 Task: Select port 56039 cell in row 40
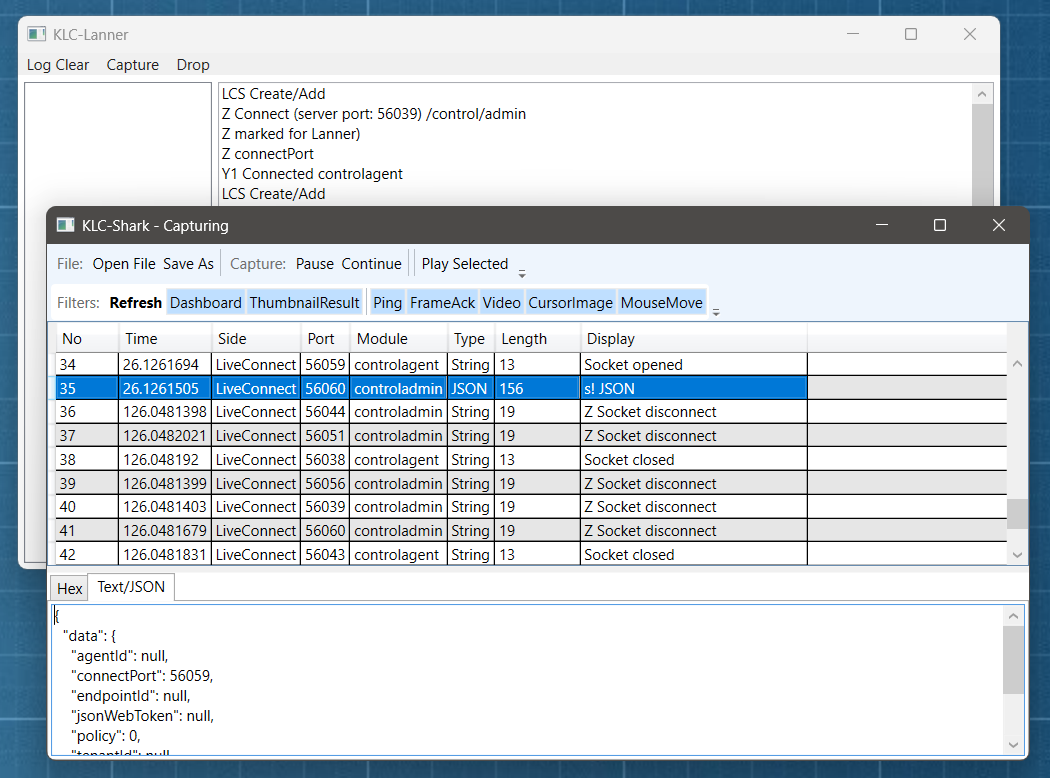pyautogui.click(x=325, y=507)
